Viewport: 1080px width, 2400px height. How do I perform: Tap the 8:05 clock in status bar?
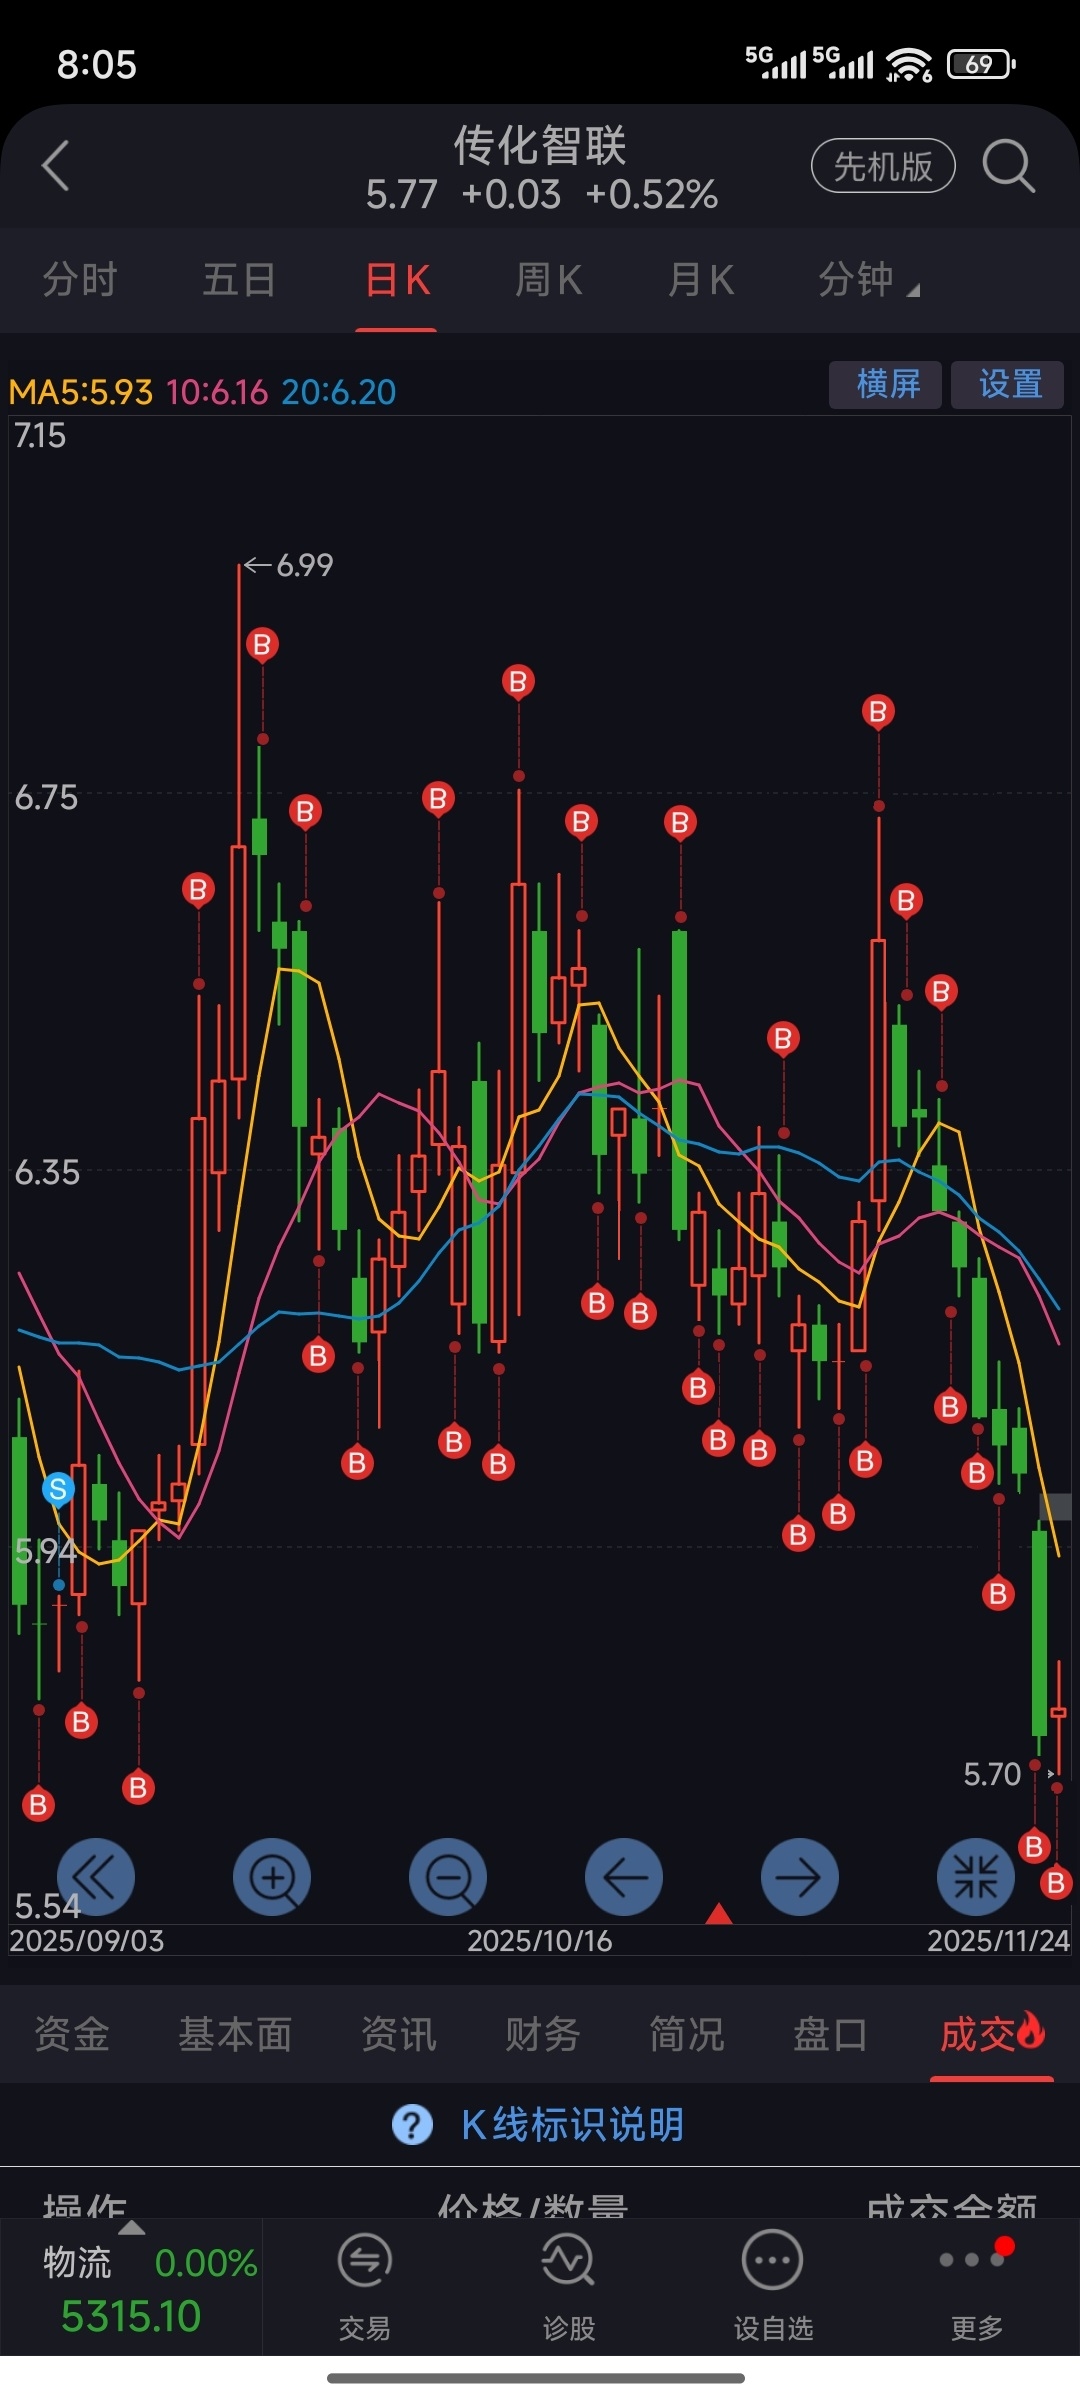pyautogui.click(x=96, y=65)
